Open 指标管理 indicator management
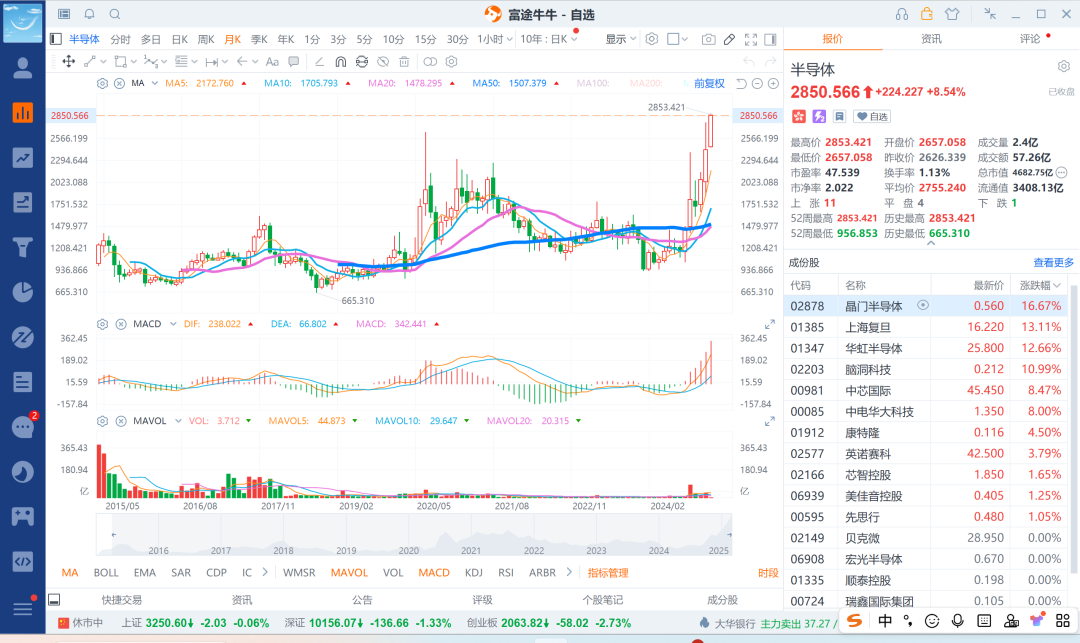The width and height of the screenshot is (1080, 643). [x=608, y=573]
